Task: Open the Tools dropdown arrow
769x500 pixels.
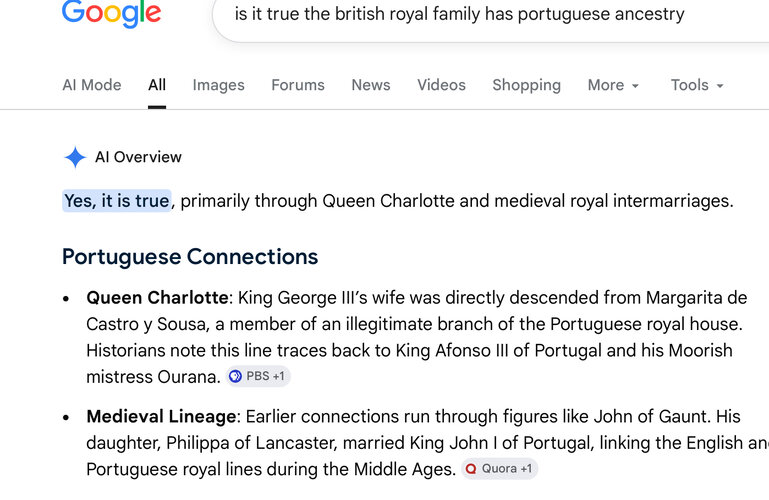Action: 720,86
